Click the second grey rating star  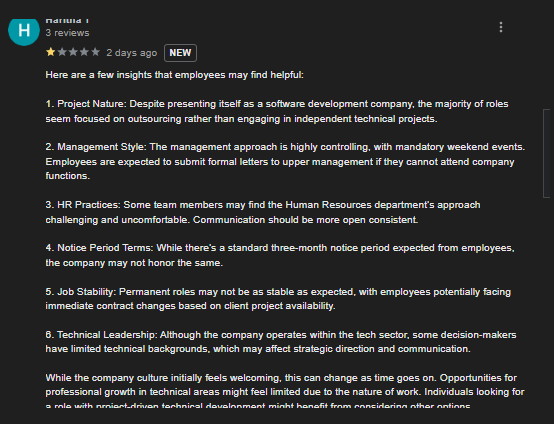(x=62, y=52)
